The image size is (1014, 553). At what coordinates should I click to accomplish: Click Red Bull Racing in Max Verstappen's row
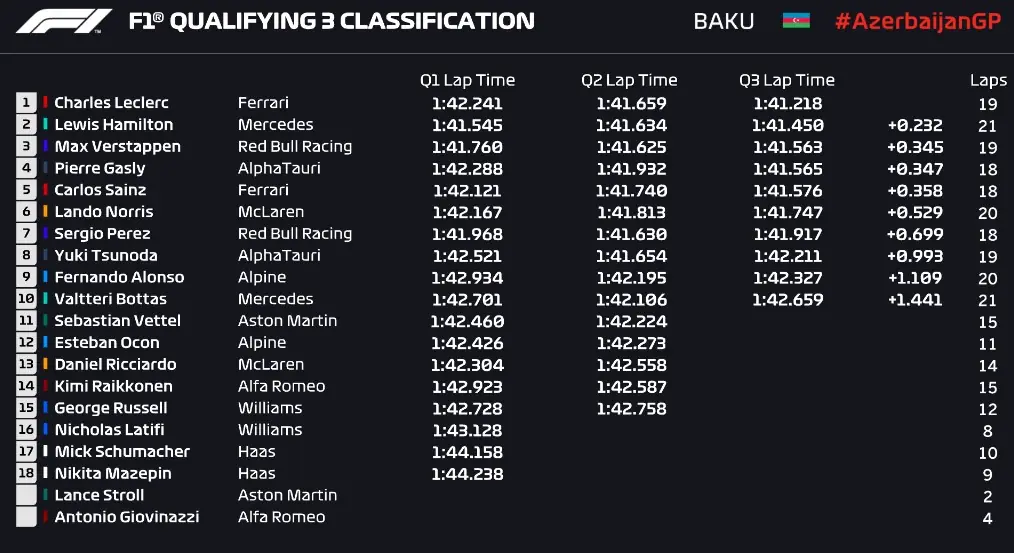295,147
